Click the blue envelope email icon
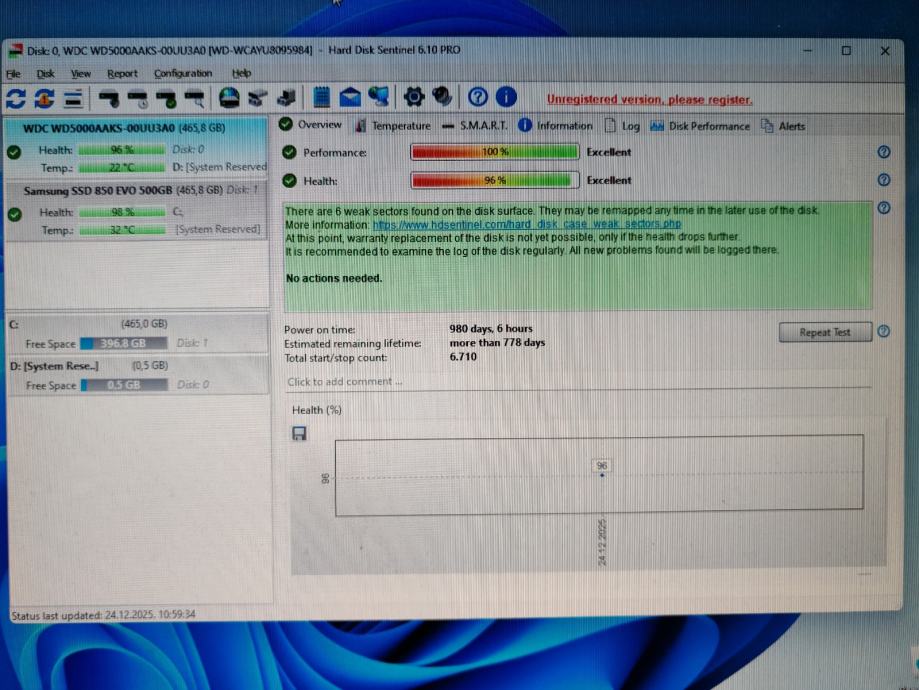This screenshot has width=919, height=690. (350, 97)
